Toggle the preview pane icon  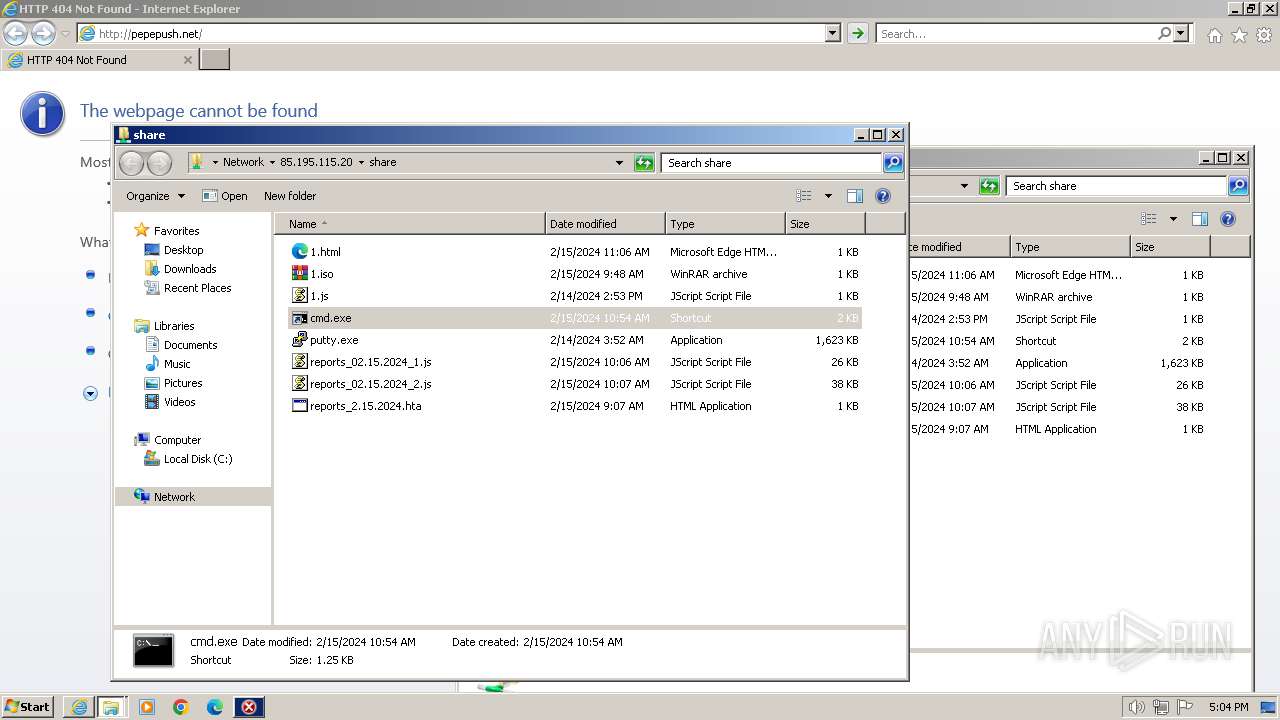point(855,196)
